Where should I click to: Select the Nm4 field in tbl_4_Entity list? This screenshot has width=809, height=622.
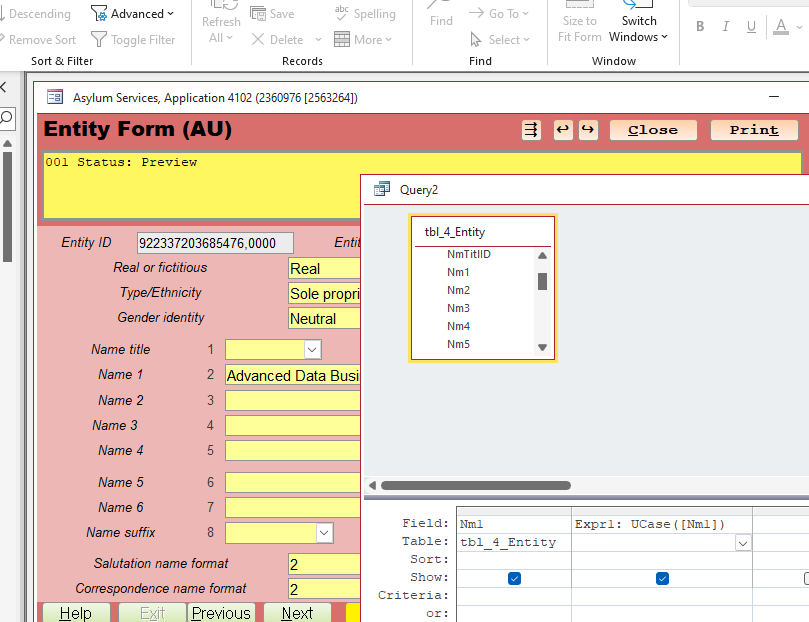point(459,326)
